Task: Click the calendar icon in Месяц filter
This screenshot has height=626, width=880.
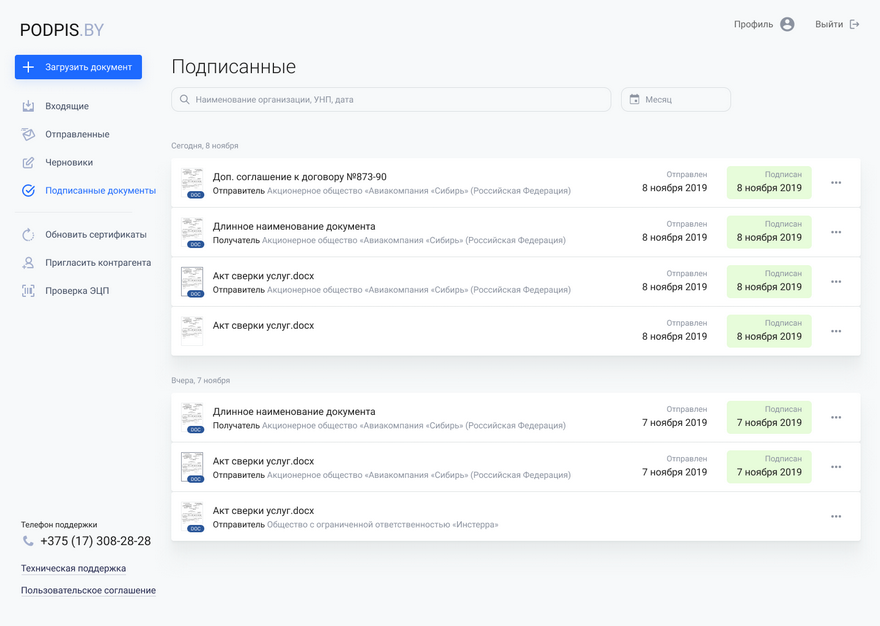Action: pyautogui.click(x=634, y=100)
